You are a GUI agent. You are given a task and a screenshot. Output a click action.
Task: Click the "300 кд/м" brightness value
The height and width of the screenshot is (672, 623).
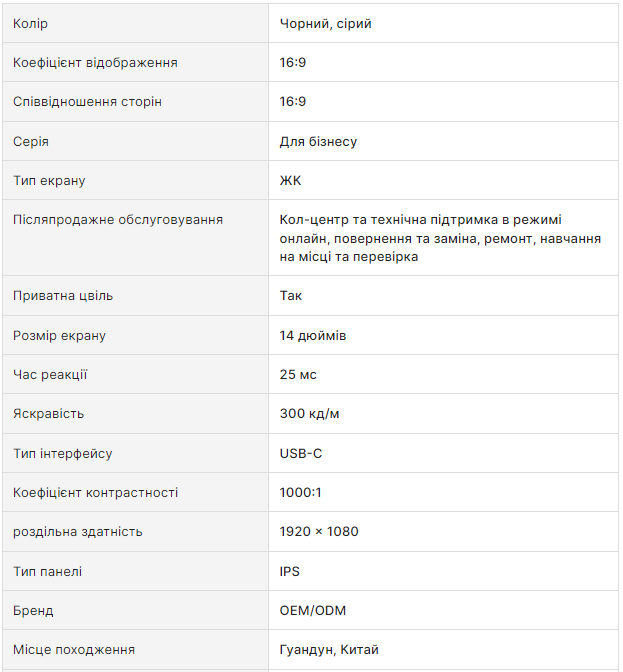tap(309, 414)
